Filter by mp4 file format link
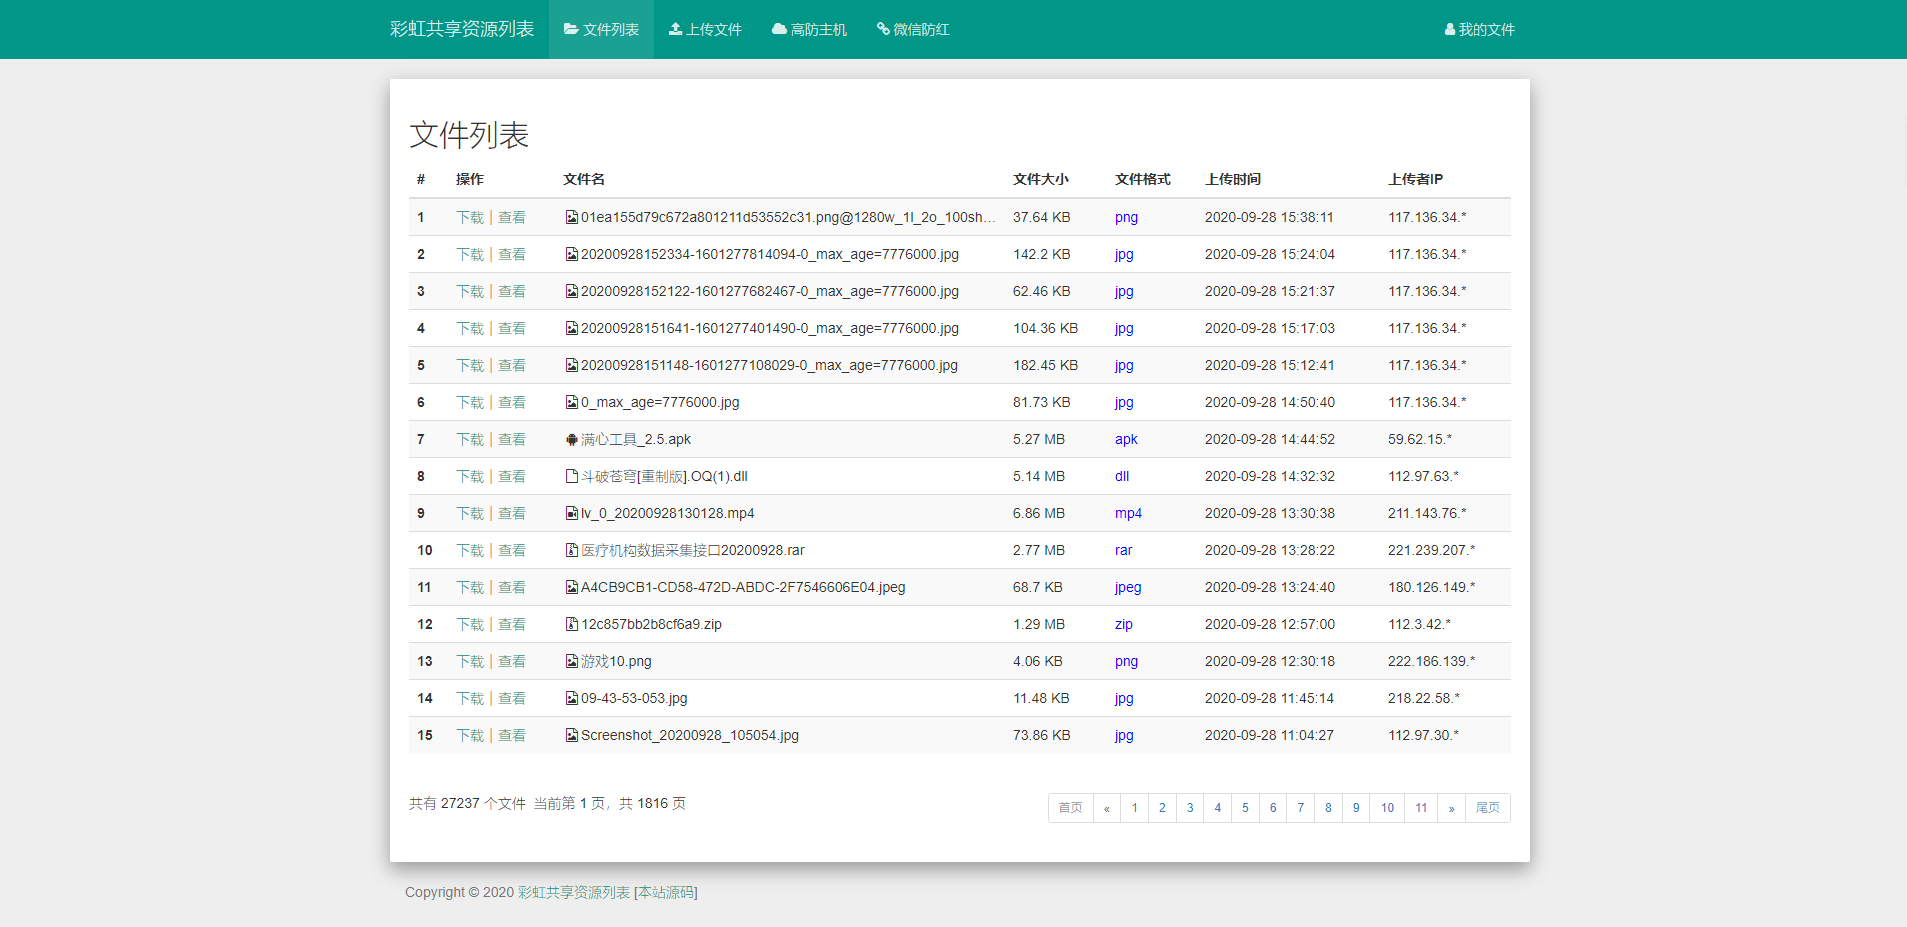This screenshot has height=927, width=1907. tap(1128, 513)
